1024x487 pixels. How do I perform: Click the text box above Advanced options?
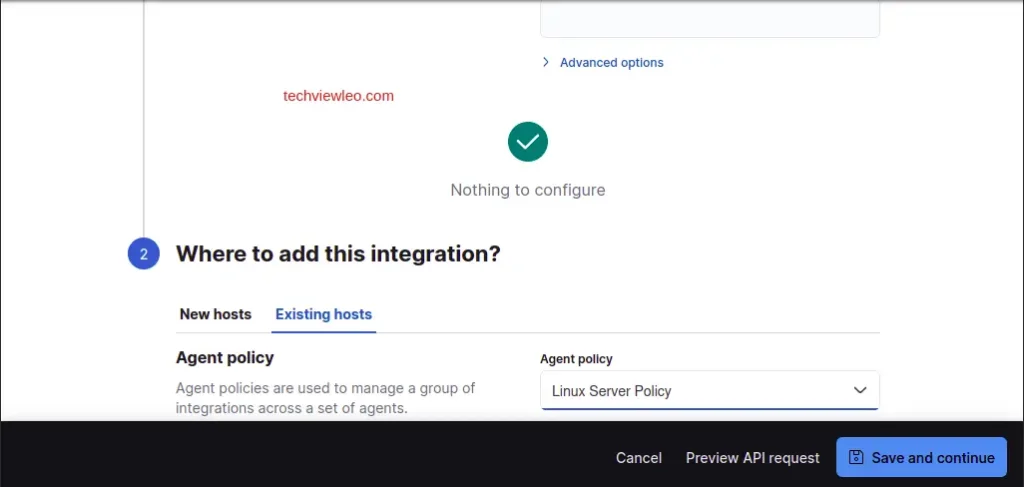[709, 18]
